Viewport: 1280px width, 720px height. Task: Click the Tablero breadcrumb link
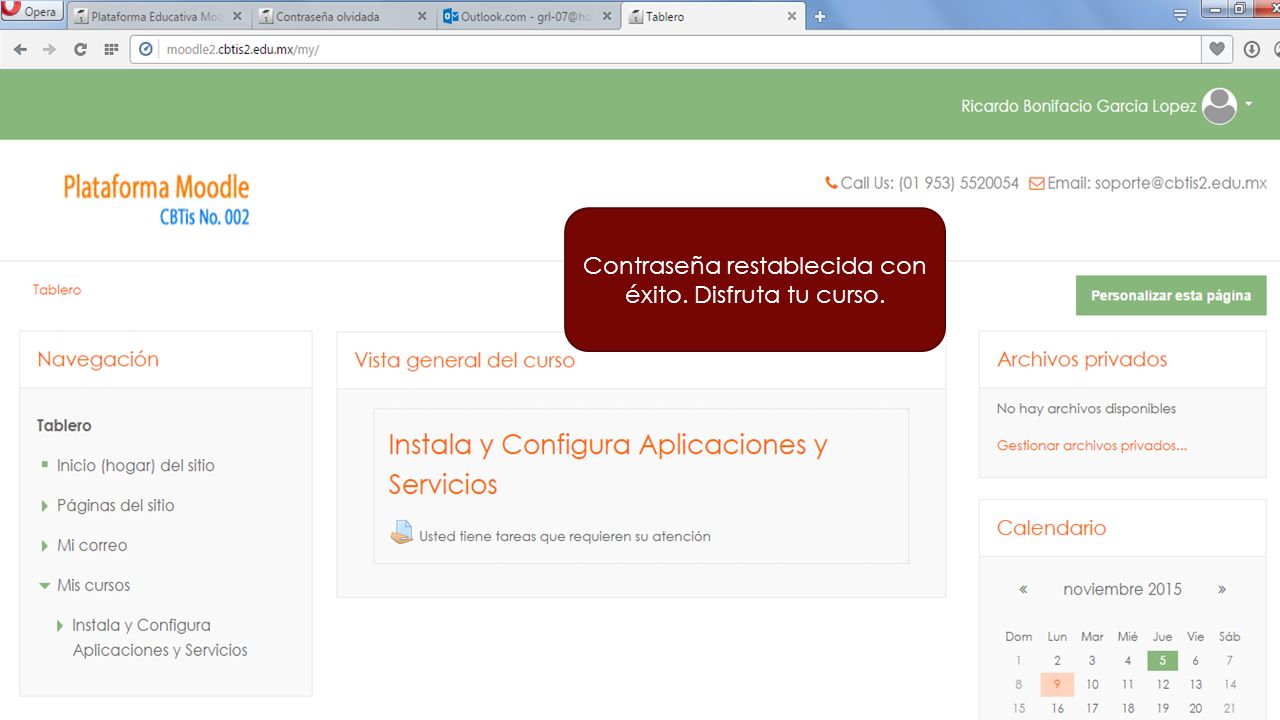click(57, 290)
